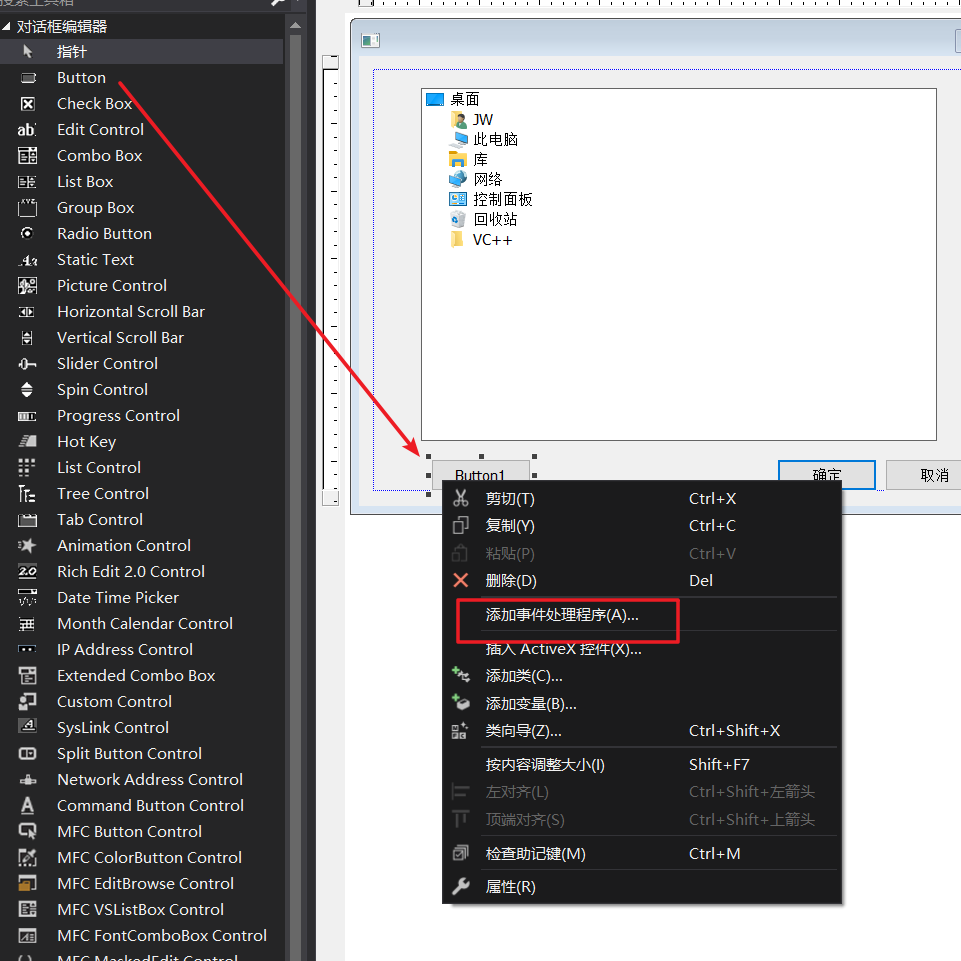Pick the Network Address Control icon

click(28, 780)
